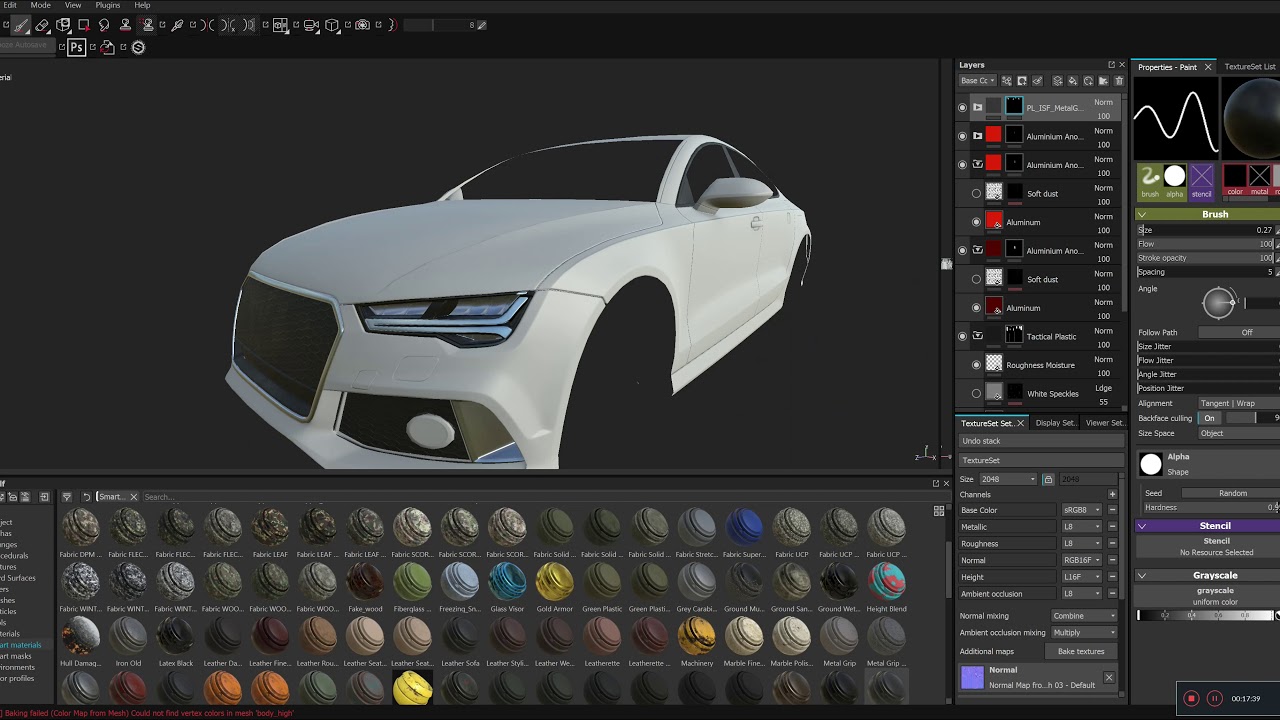Open Ambient occlusion mixing Multiply dropdown
This screenshot has width=1280, height=720.
coord(1084,632)
